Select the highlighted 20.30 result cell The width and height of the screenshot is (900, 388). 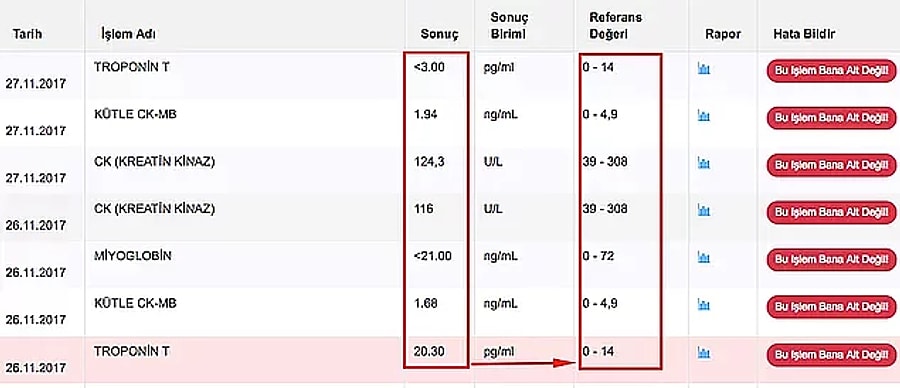click(429, 351)
